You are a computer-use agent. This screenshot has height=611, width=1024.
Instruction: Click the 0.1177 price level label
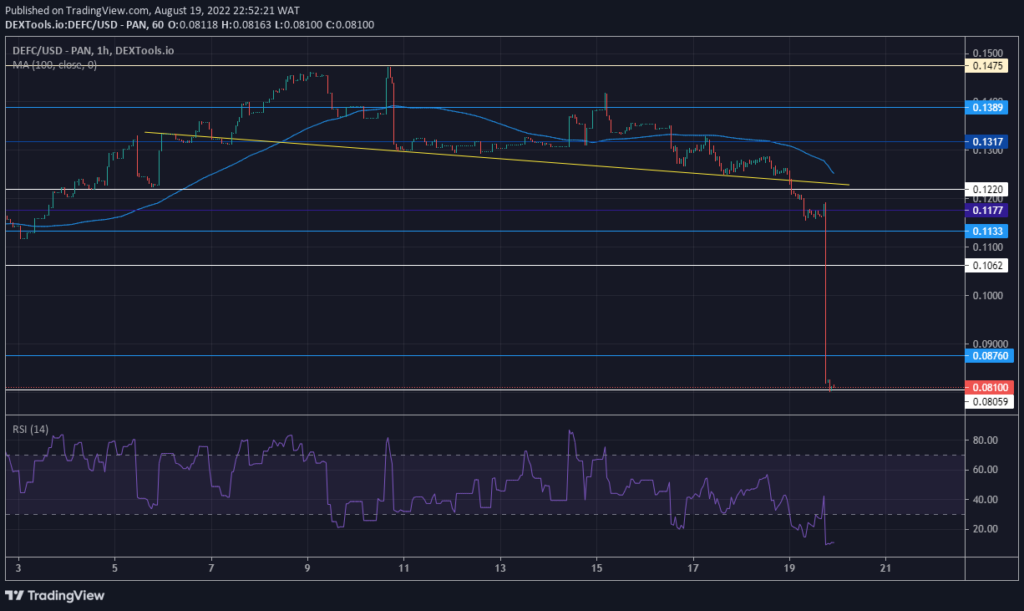(987, 210)
